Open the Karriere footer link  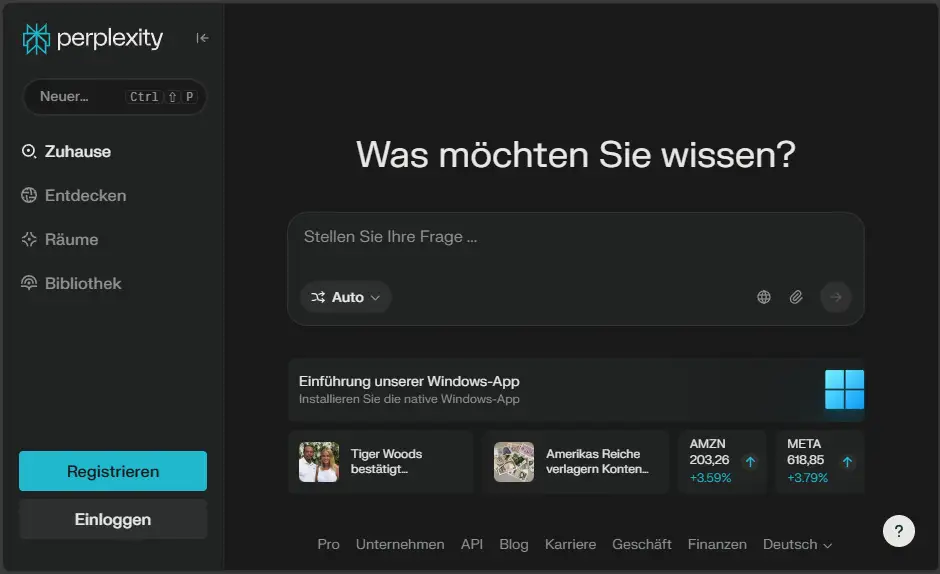(x=570, y=545)
